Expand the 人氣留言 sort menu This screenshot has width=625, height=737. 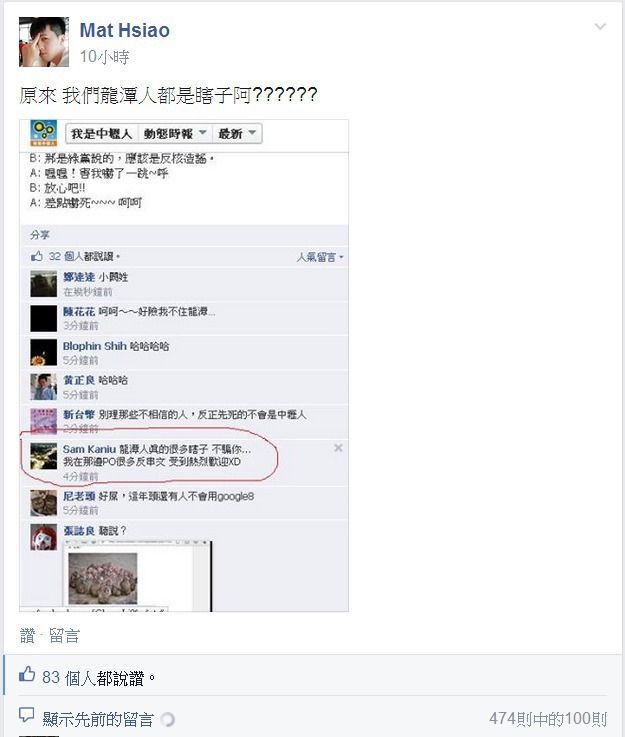[320, 257]
